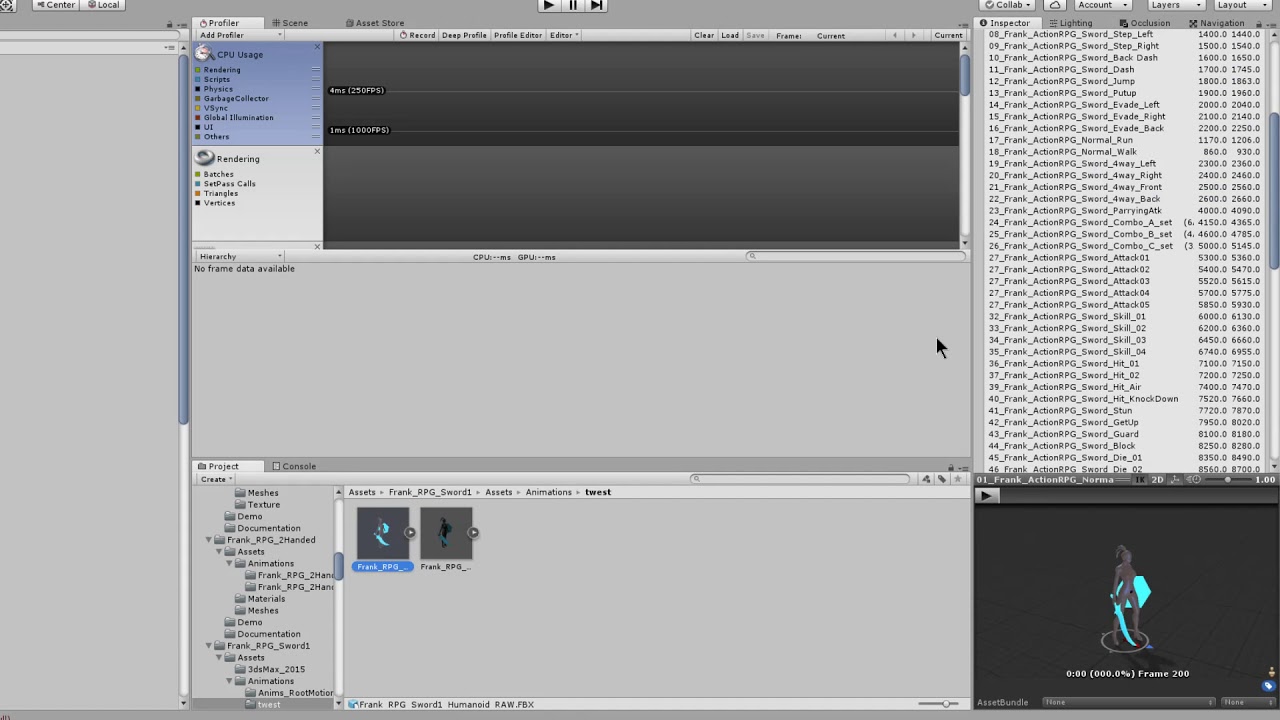This screenshot has width=1280, height=720.
Task: Toggle the IK option in the preview bar
Action: tap(1142, 479)
